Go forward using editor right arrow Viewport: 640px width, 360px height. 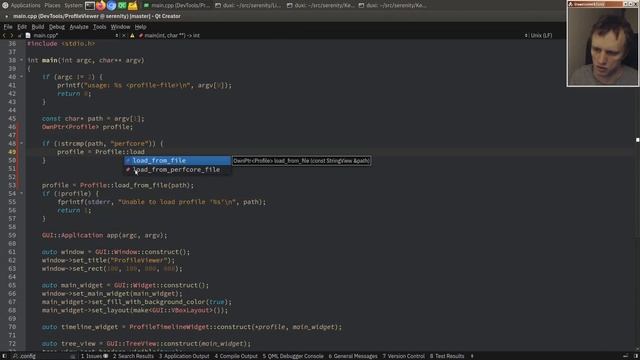11,36
